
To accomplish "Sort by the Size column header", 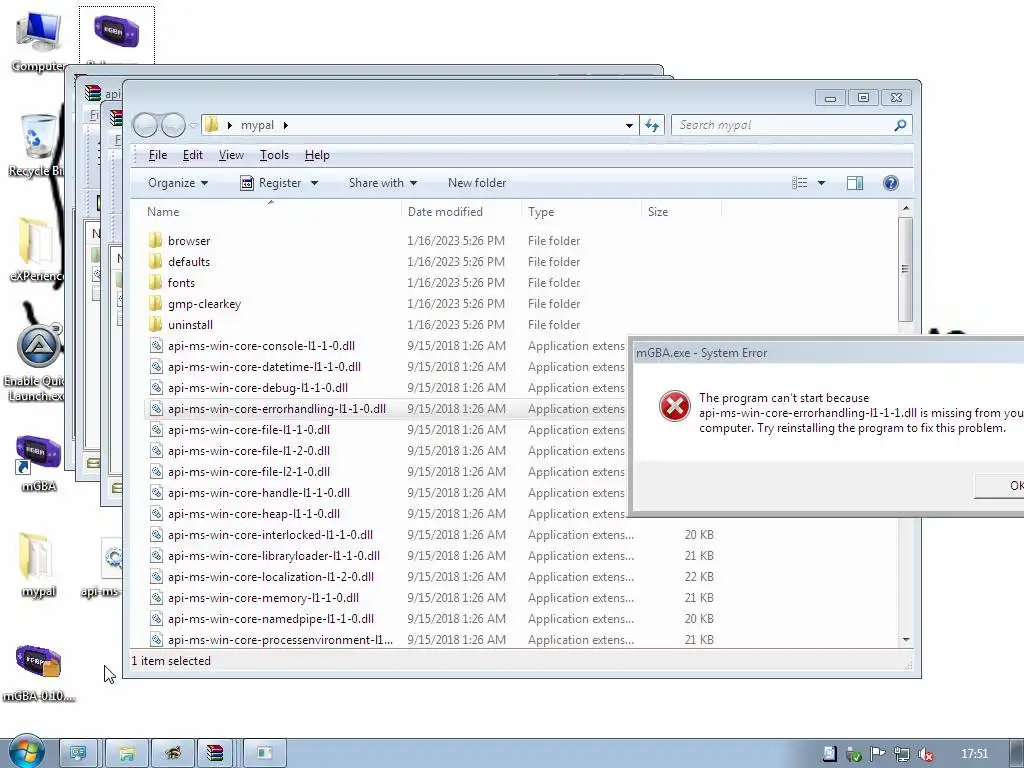I will [x=681, y=212].
